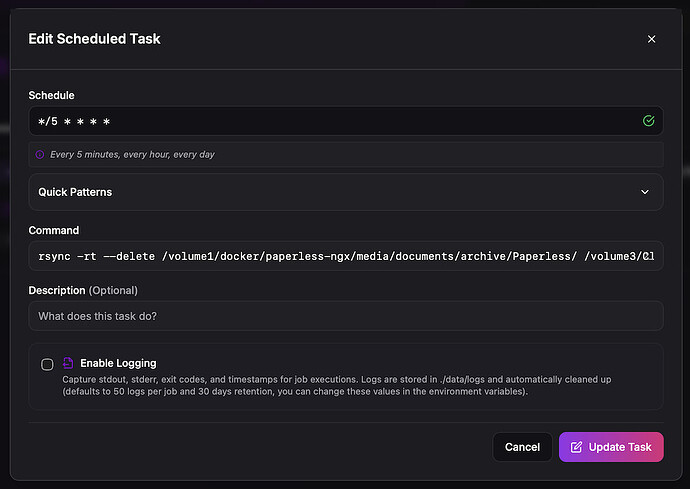Select the Description optional text box
Image resolution: width=690 pixels, height=489 pixels.
click(x=345, y=316)
